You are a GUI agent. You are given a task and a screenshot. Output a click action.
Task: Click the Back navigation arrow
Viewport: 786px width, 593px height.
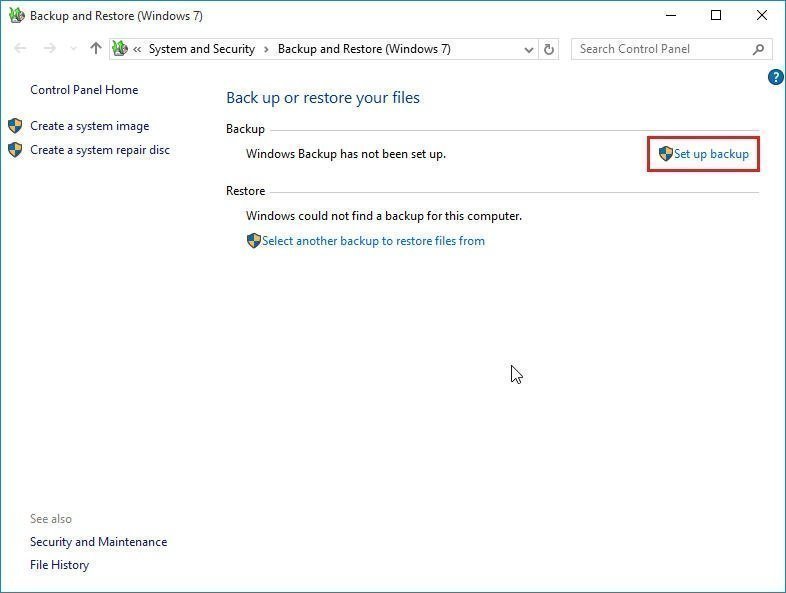tap(21, 49)
